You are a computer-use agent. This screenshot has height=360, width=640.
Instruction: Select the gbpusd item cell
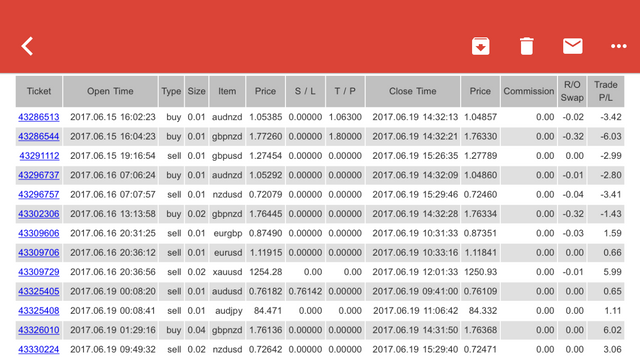[x=227, y=156]
